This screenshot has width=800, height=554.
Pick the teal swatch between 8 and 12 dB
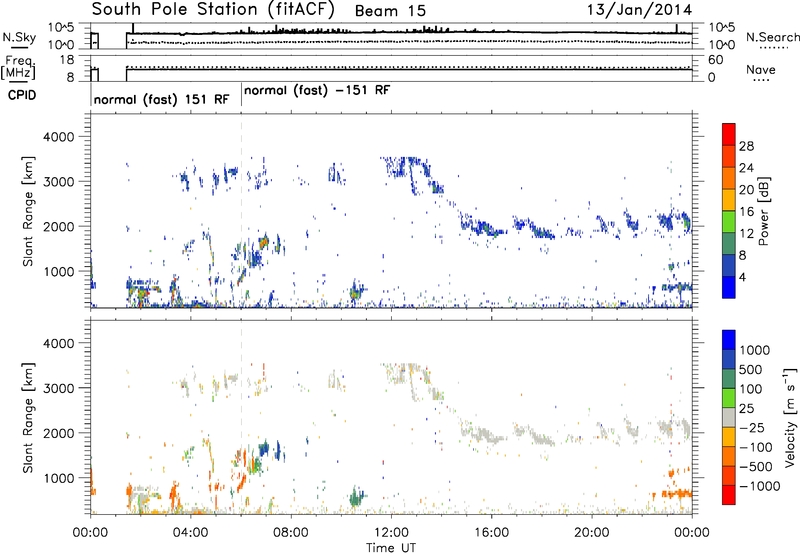tap(729, 244)
